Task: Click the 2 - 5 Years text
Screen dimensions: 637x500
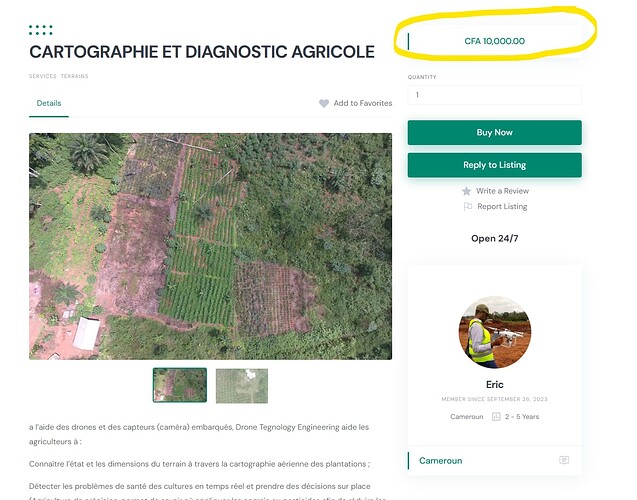Action: pos(522,417)
